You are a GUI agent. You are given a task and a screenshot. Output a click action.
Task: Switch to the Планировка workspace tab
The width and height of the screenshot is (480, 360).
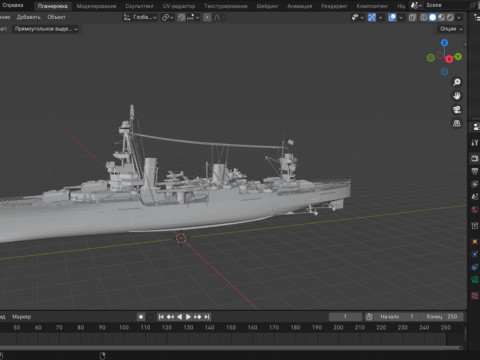tap(52, 6)
